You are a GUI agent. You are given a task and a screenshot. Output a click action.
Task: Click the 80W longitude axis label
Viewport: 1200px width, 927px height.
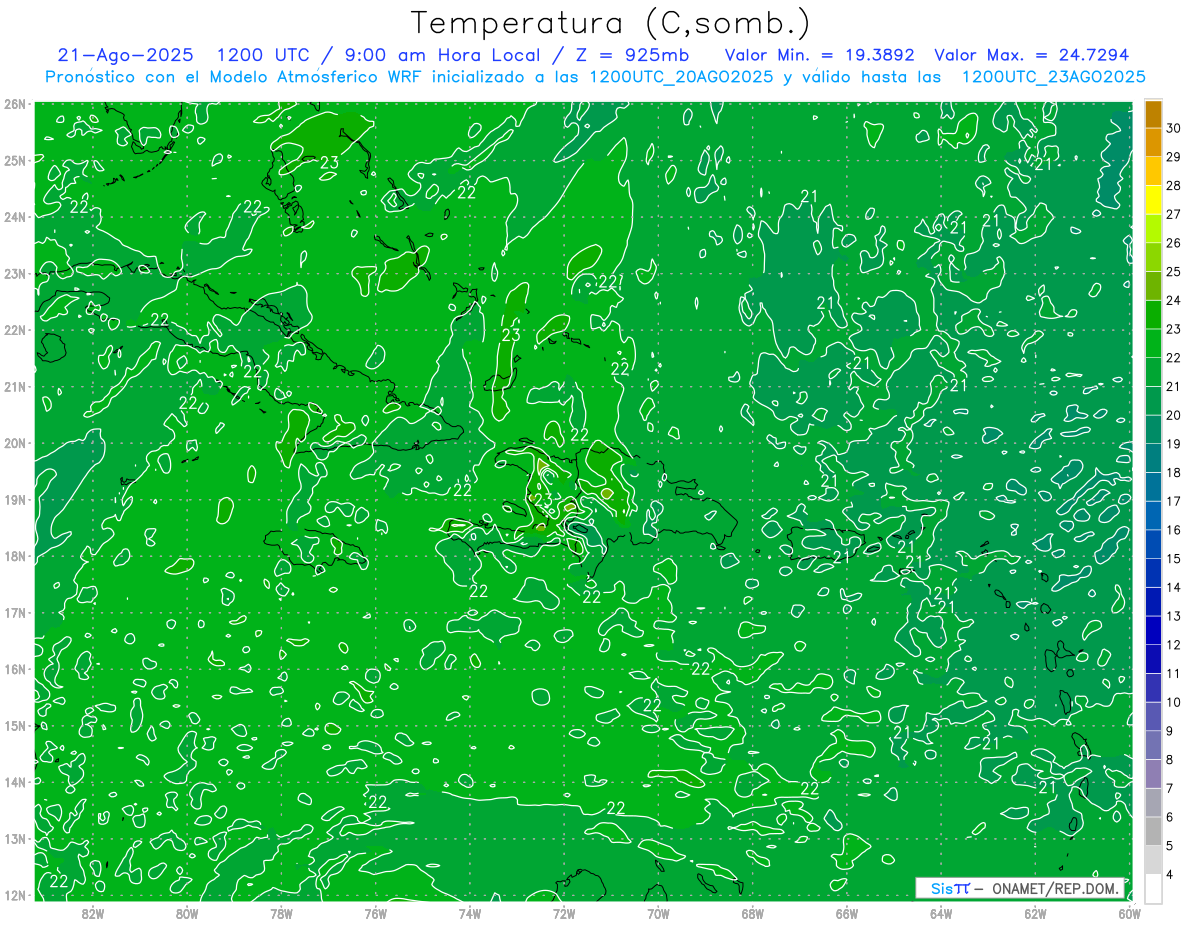[187, 913]
